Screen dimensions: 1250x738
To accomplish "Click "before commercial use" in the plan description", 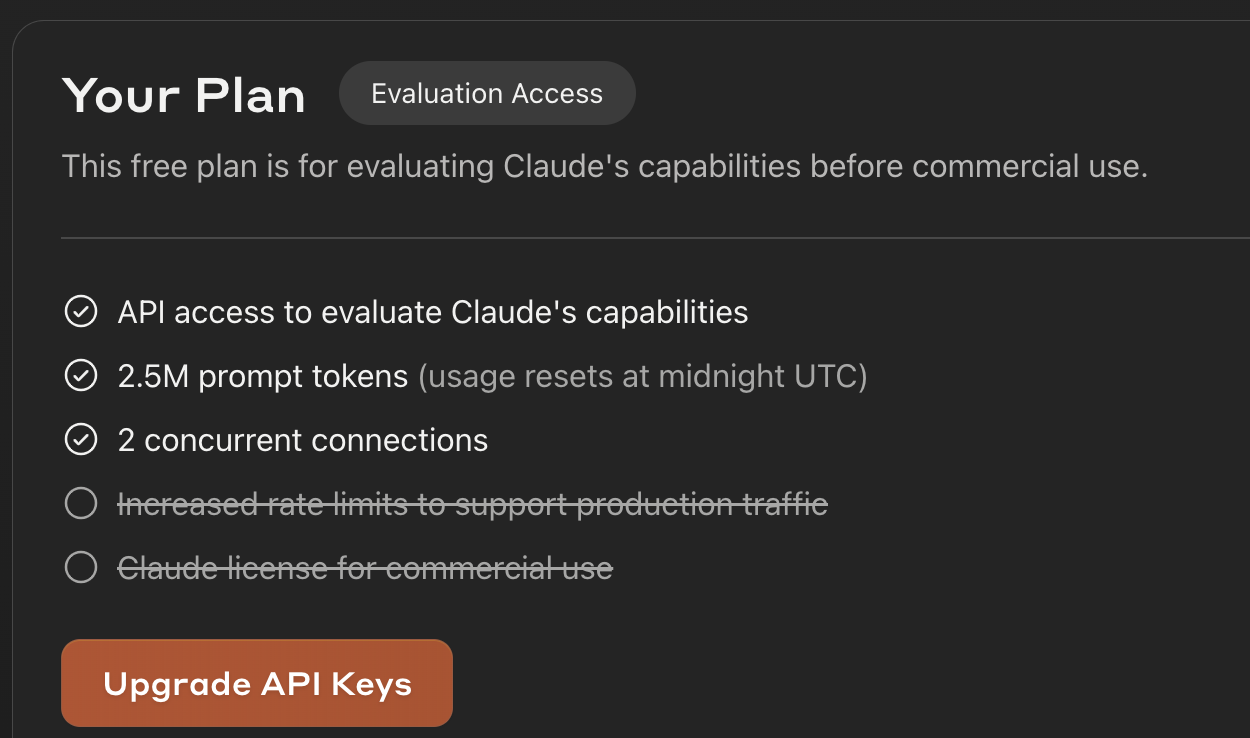I will coord(979,166).
